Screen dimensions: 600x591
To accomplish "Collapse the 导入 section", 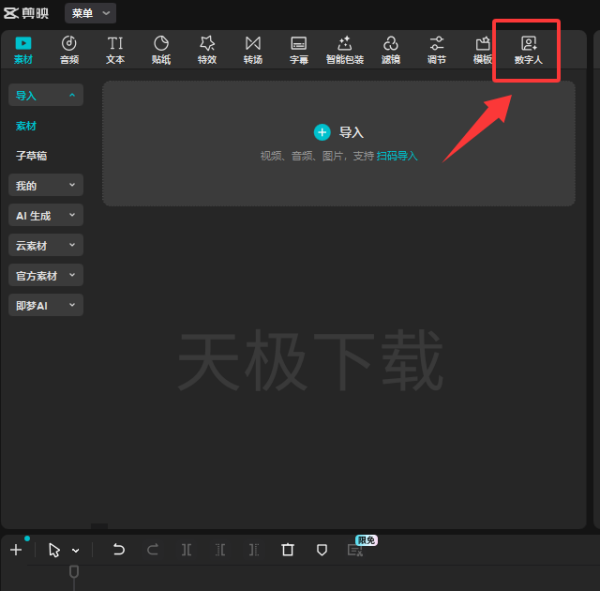I will point(46,95).
